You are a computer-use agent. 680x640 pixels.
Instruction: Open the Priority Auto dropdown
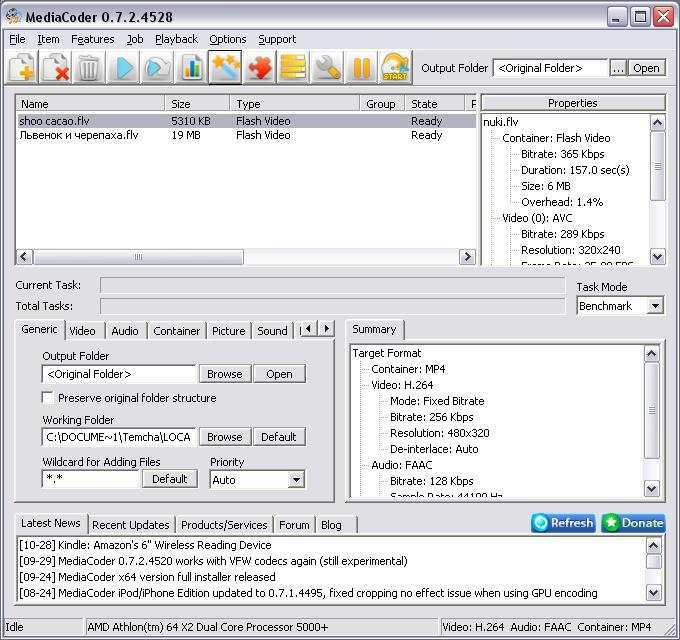296,480
